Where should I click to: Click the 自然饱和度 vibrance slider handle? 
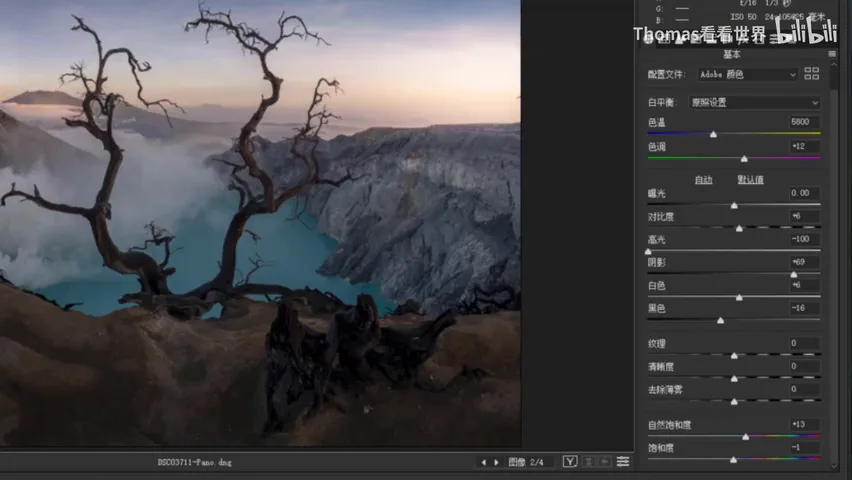(746, 437)
